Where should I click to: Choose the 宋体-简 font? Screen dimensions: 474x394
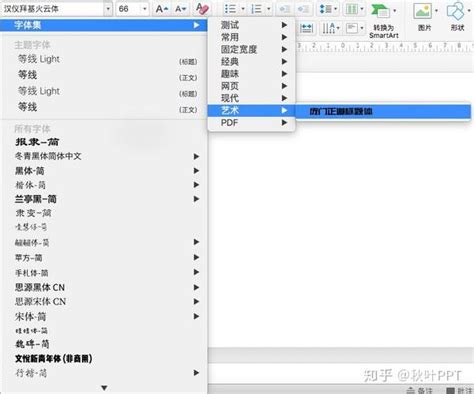(x=104, y=316)
